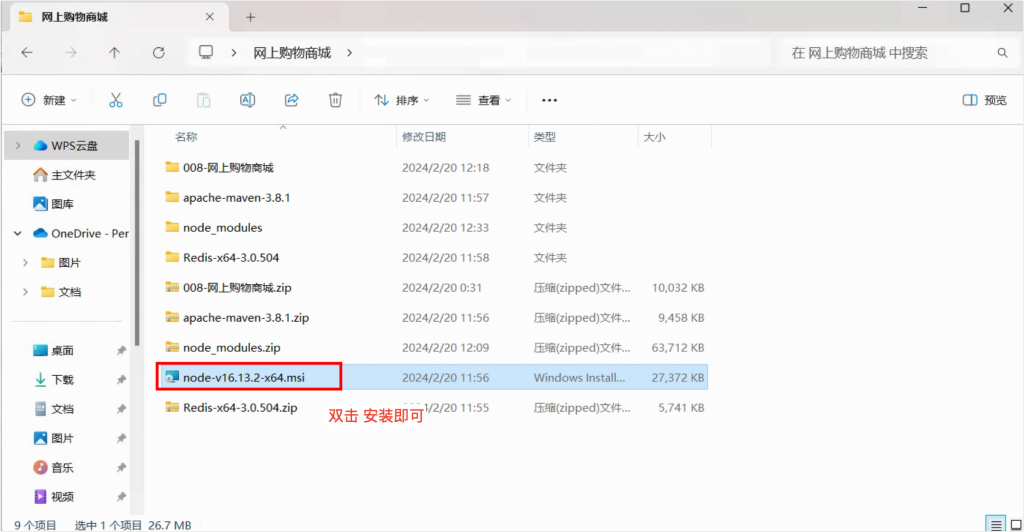Collapse the OneDrive tree node
Screen dimensions: 1024x532
click(x=18, y=234)
